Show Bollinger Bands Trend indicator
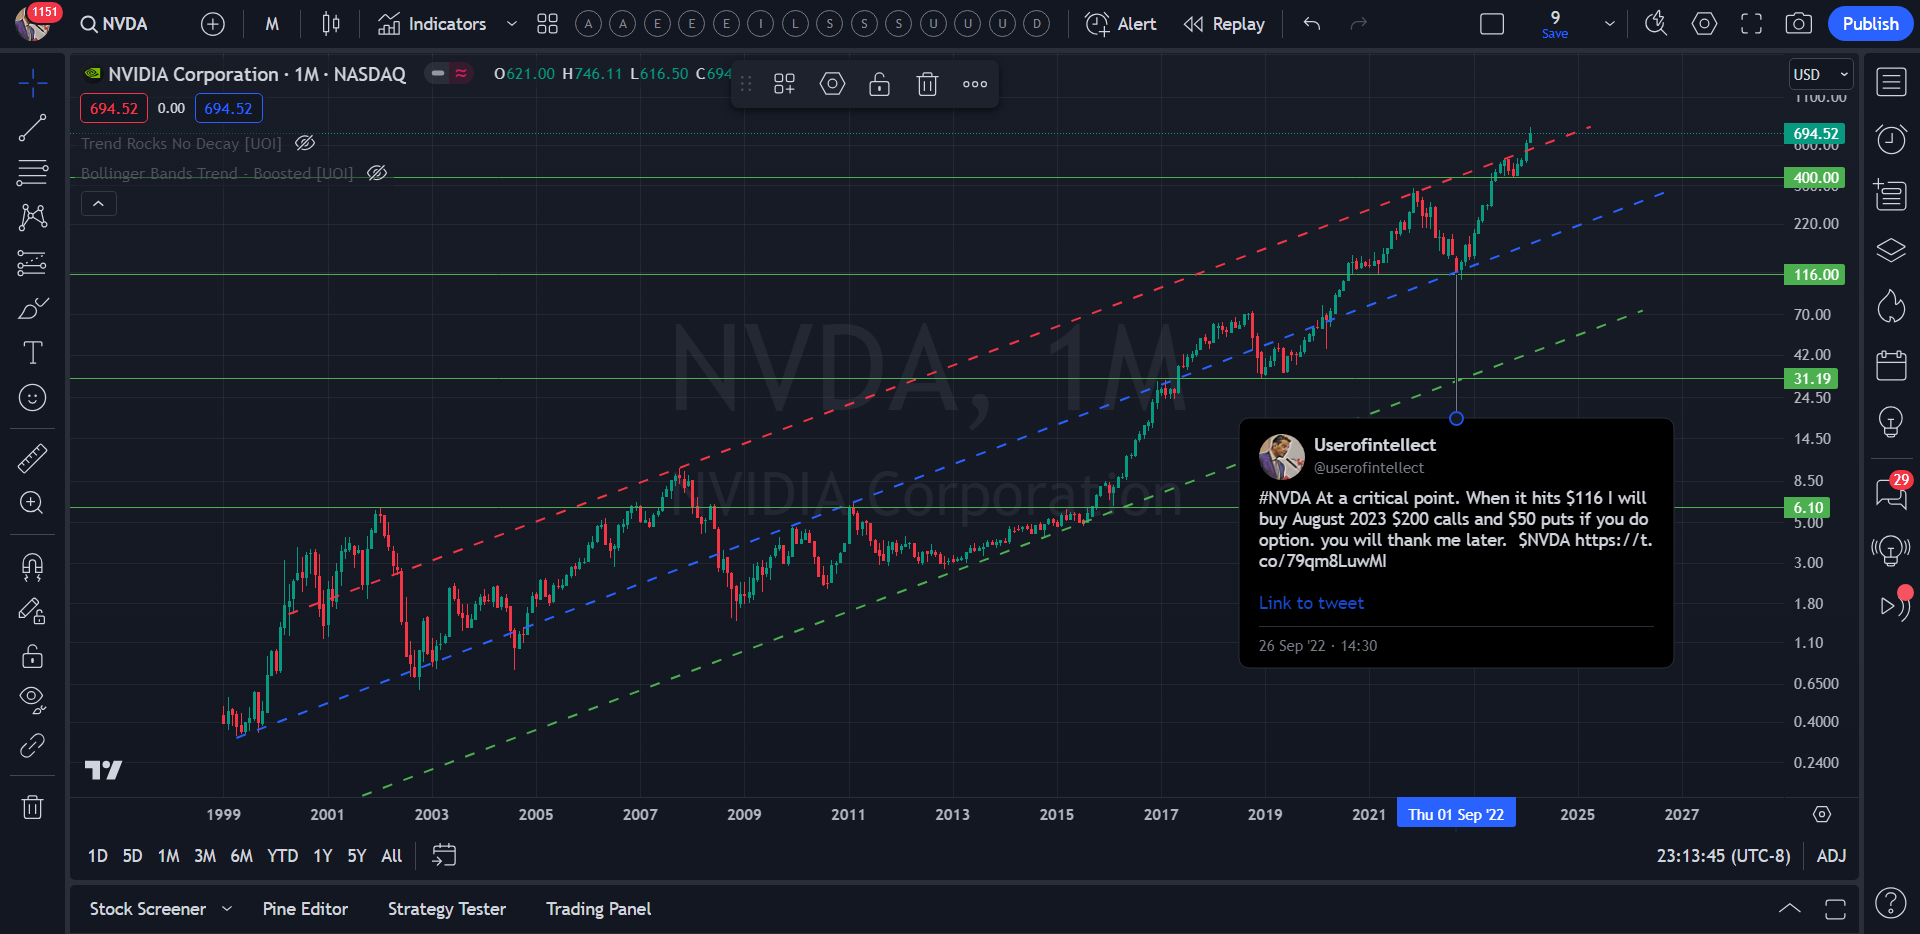 tap(376, 173)
